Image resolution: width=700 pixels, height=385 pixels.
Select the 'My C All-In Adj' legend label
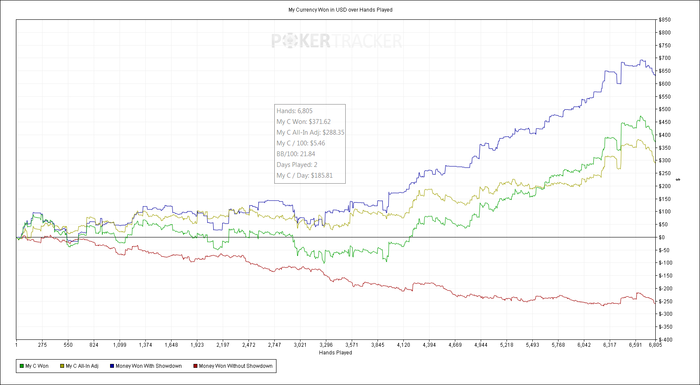[82, 366]
